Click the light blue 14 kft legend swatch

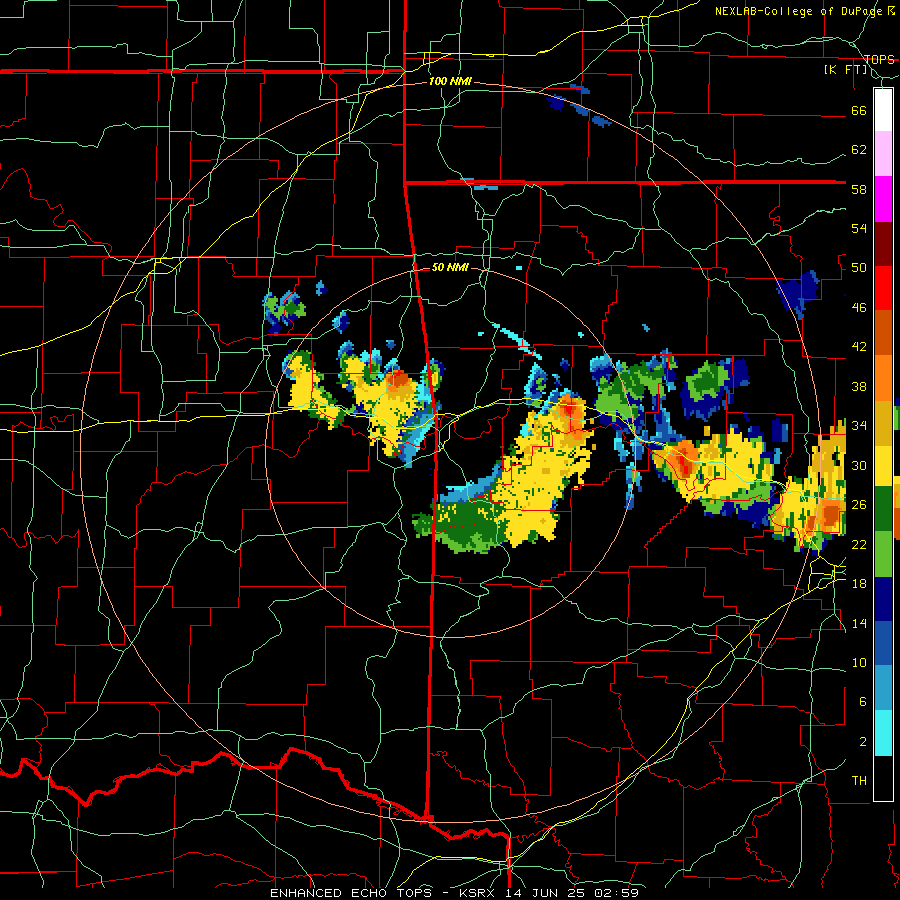(883, 688)
